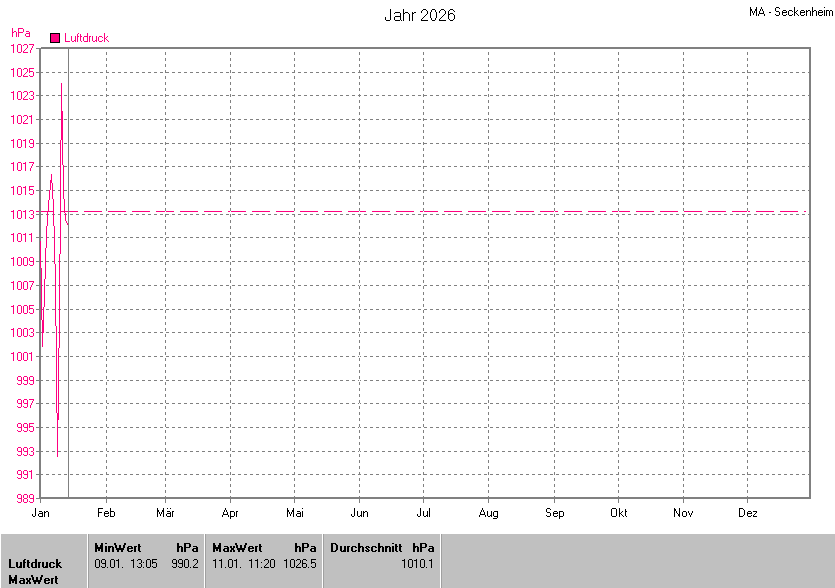The height and width of the screenshot is (588, 835).
Task: Select the Feb month on the time axis
Action: click(x=106, y=513)
